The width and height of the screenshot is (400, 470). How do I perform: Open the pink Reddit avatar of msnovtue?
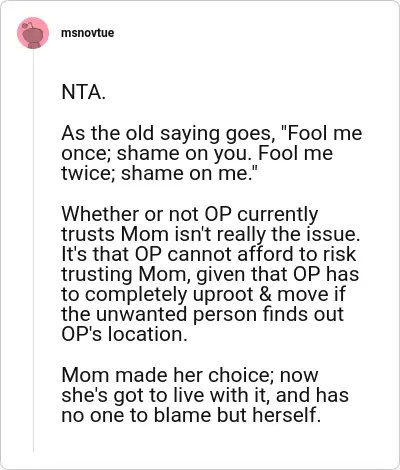click(33, 33)
